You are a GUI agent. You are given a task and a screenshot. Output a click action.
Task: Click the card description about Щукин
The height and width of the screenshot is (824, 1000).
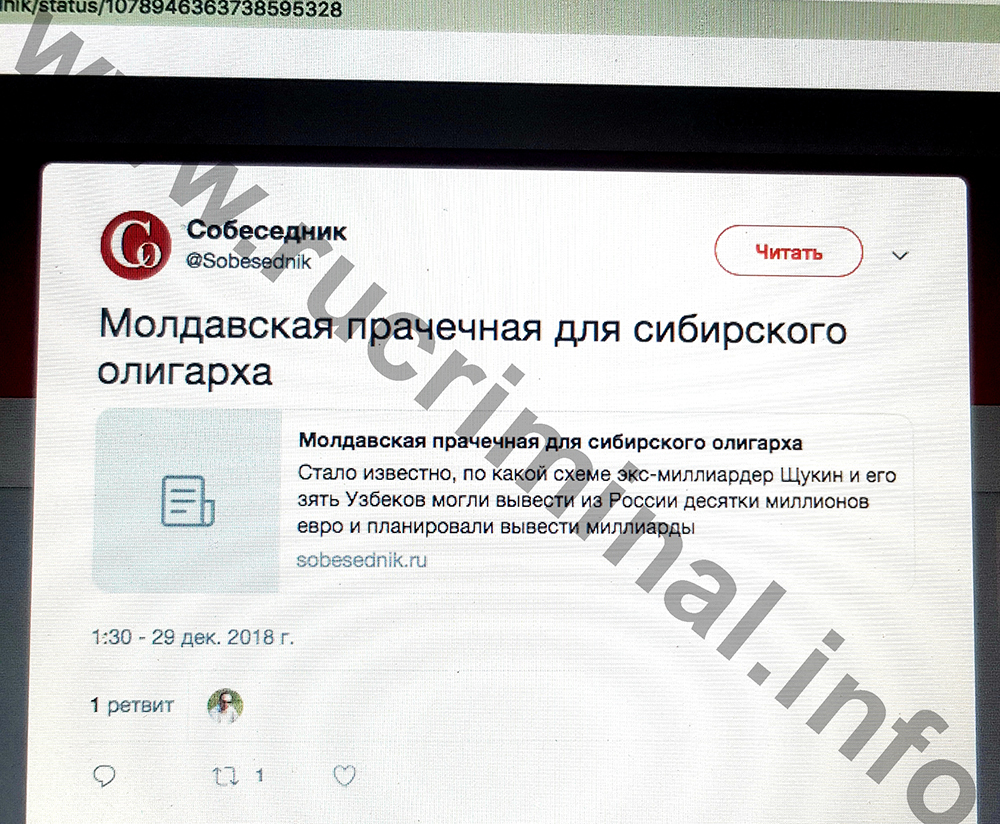coord(597,501)
